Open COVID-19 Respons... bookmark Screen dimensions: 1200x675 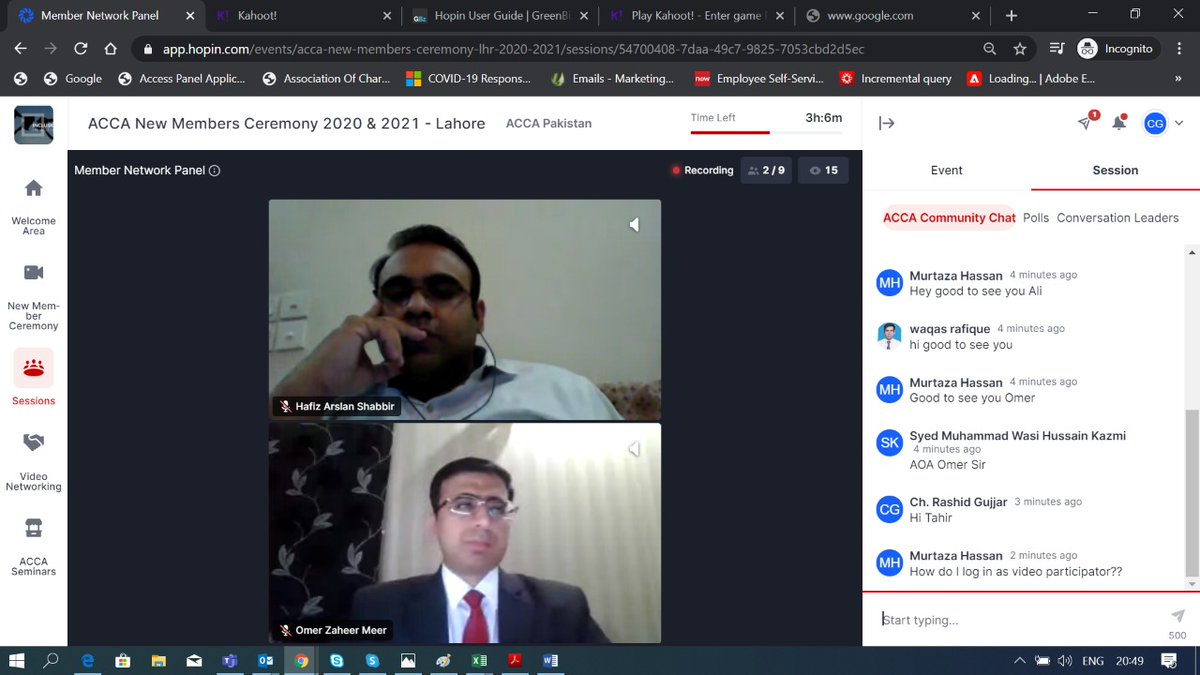tap(468, 78)
